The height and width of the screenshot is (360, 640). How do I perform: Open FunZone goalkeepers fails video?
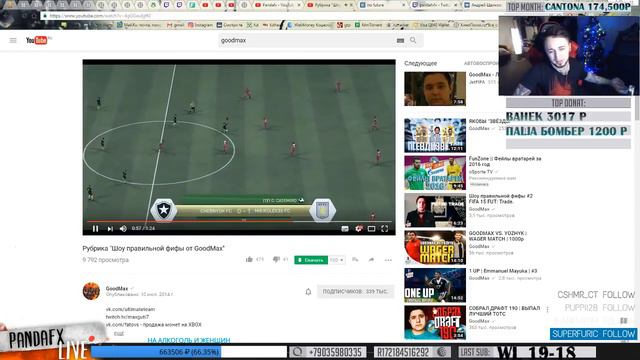(x=505, y=161)
